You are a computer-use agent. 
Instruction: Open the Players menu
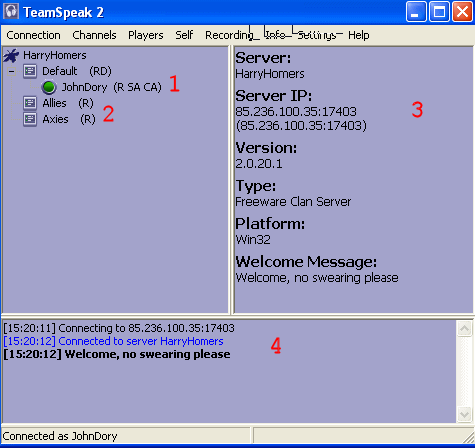pyautogui.click(x=146, y=35)
